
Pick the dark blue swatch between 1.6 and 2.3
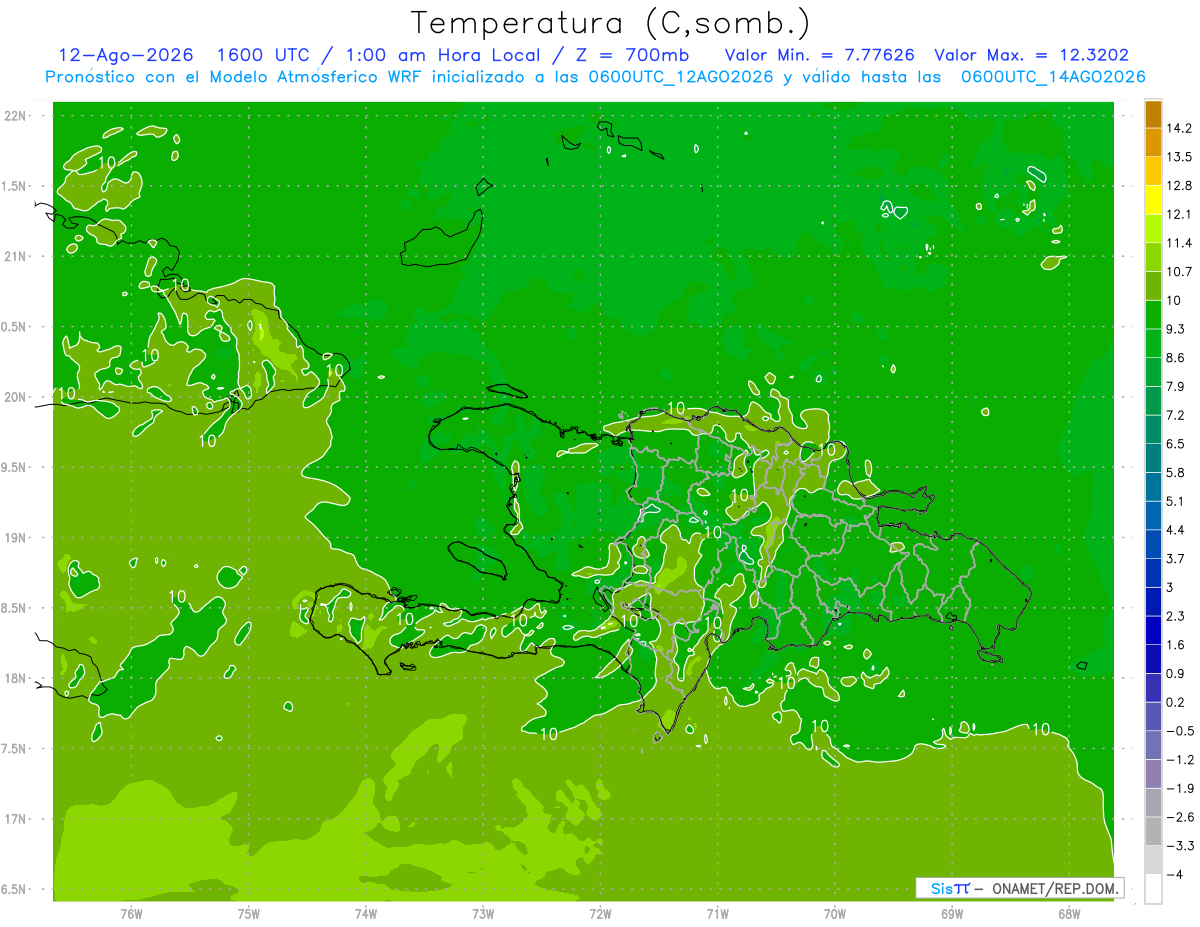point(1153,629)
